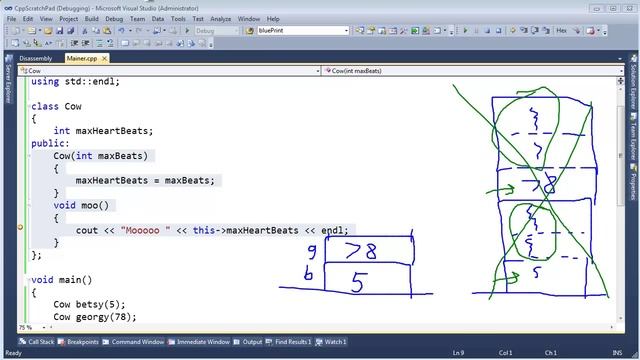
Task: Toggle Hex display button
Action: 562,31
